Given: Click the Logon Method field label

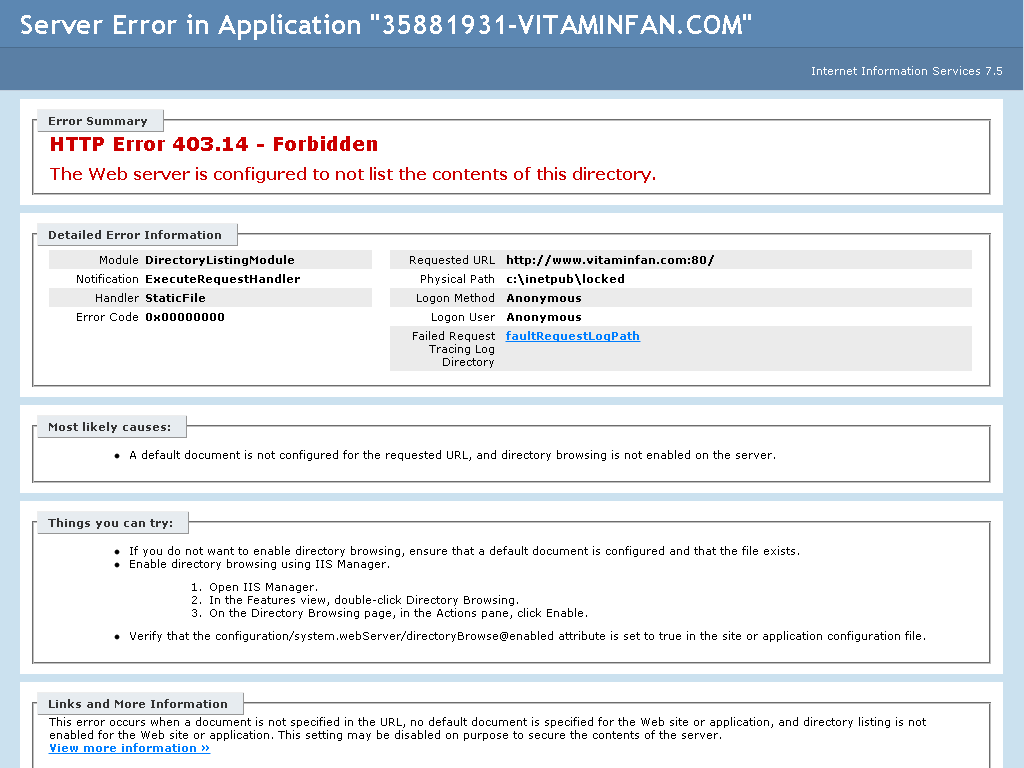Looking at the screenshot, I should tap(455, 298).
